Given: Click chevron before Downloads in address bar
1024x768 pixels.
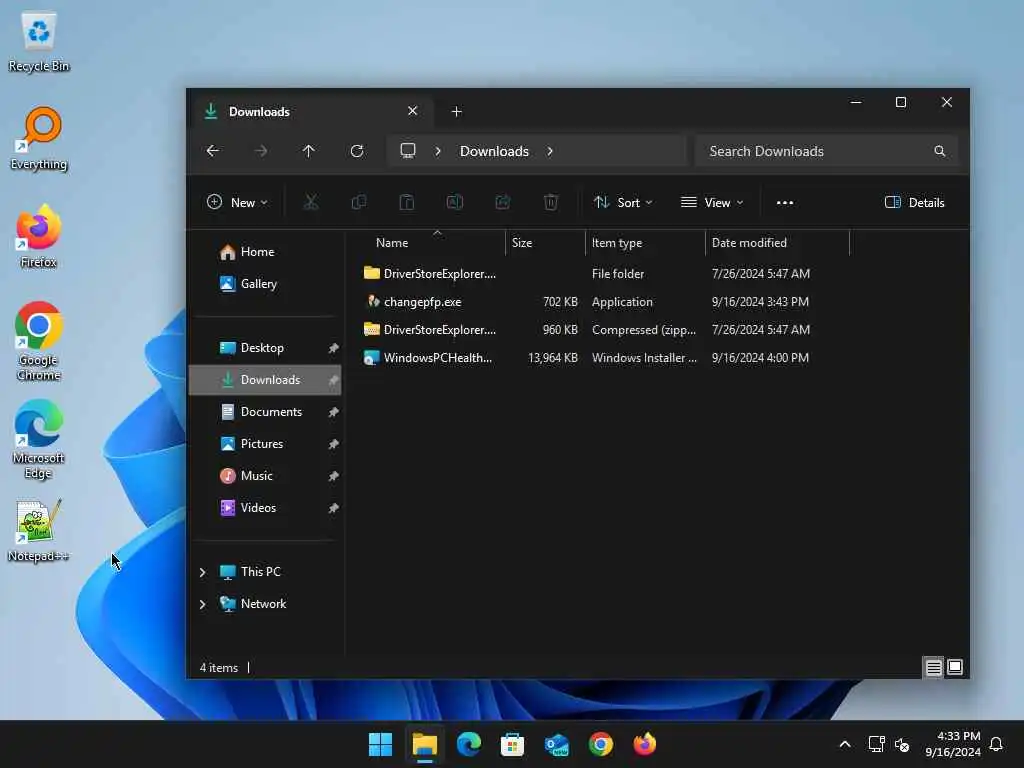Looking at the screenshot, I should [x=438, y=151].
